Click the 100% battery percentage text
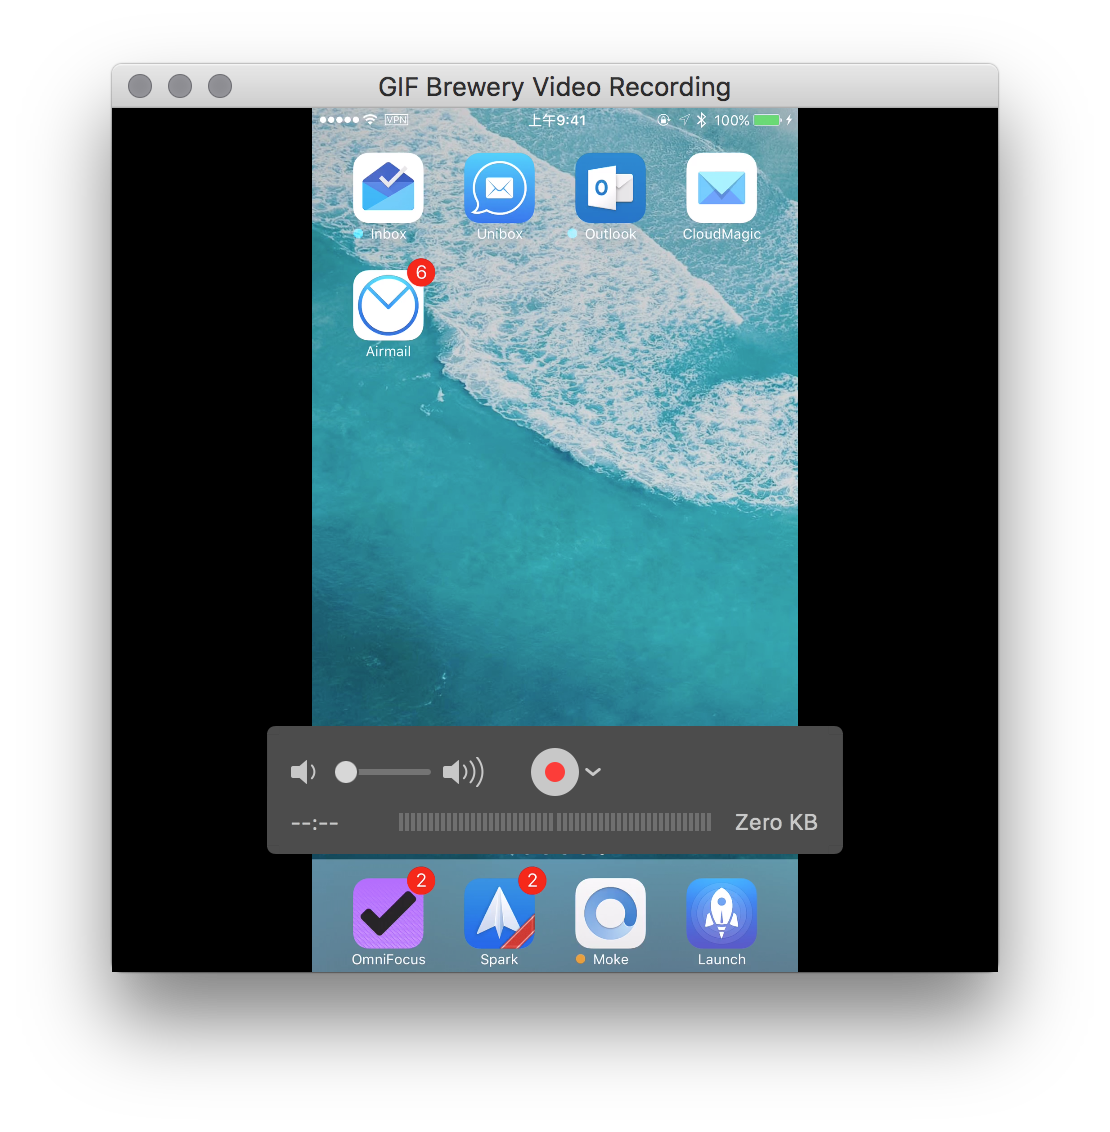The image size is (1110, 1132). [731, 121]
